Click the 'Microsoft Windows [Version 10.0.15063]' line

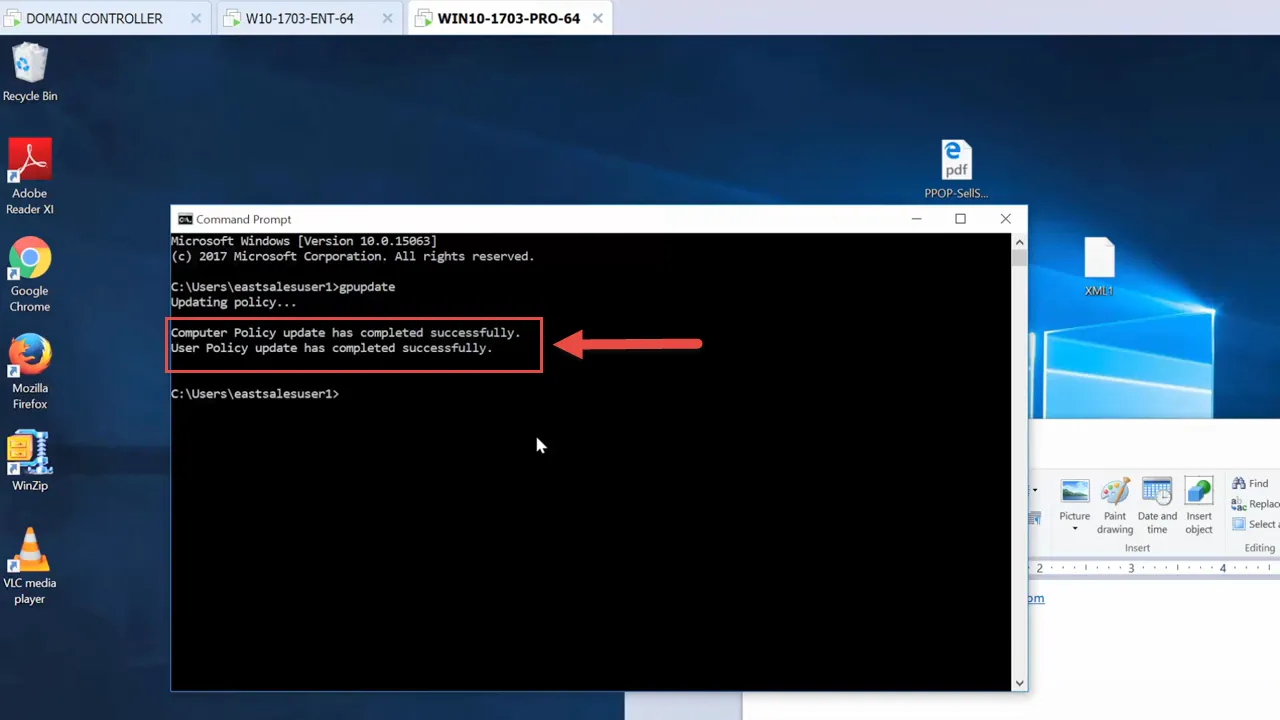(x=304, y=241)
